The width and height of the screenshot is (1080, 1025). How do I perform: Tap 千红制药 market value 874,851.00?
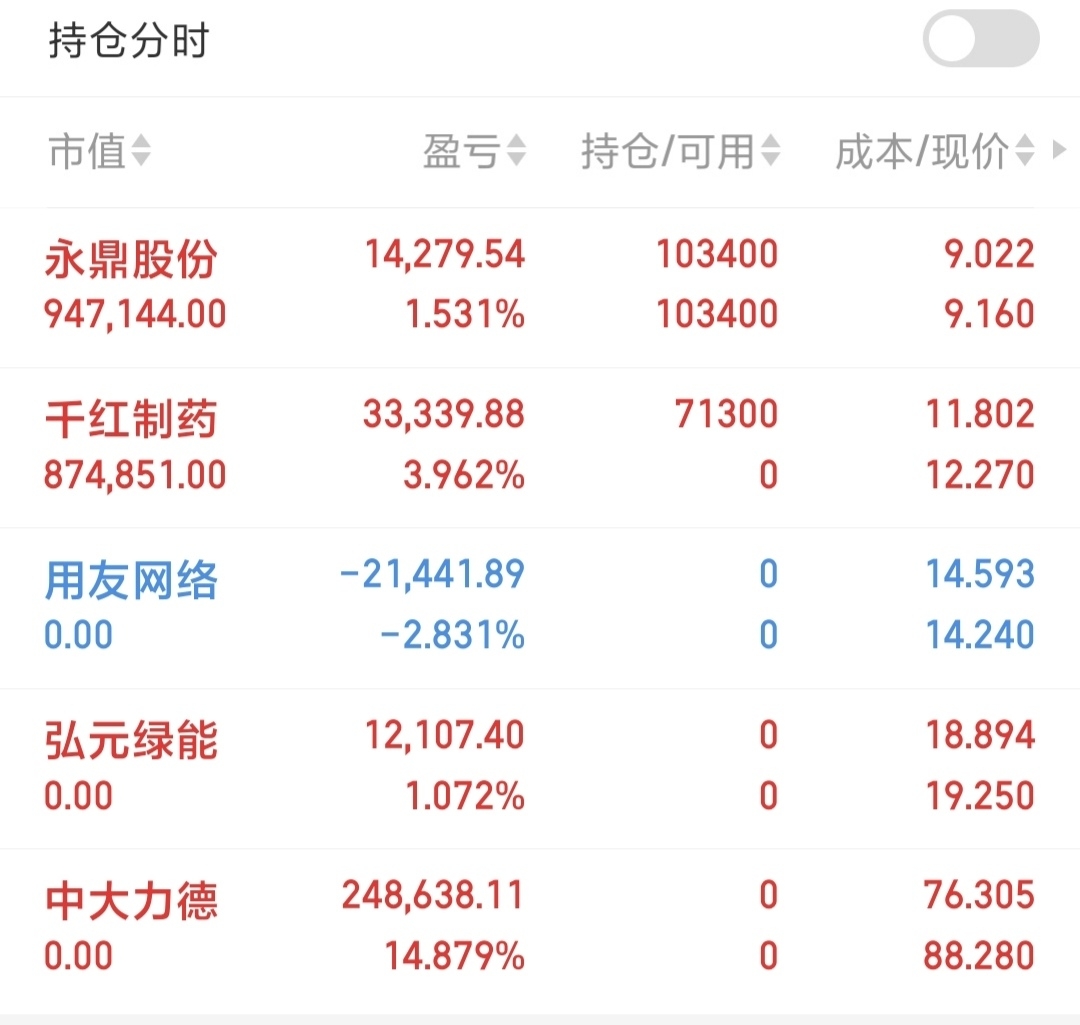(135, 475)
